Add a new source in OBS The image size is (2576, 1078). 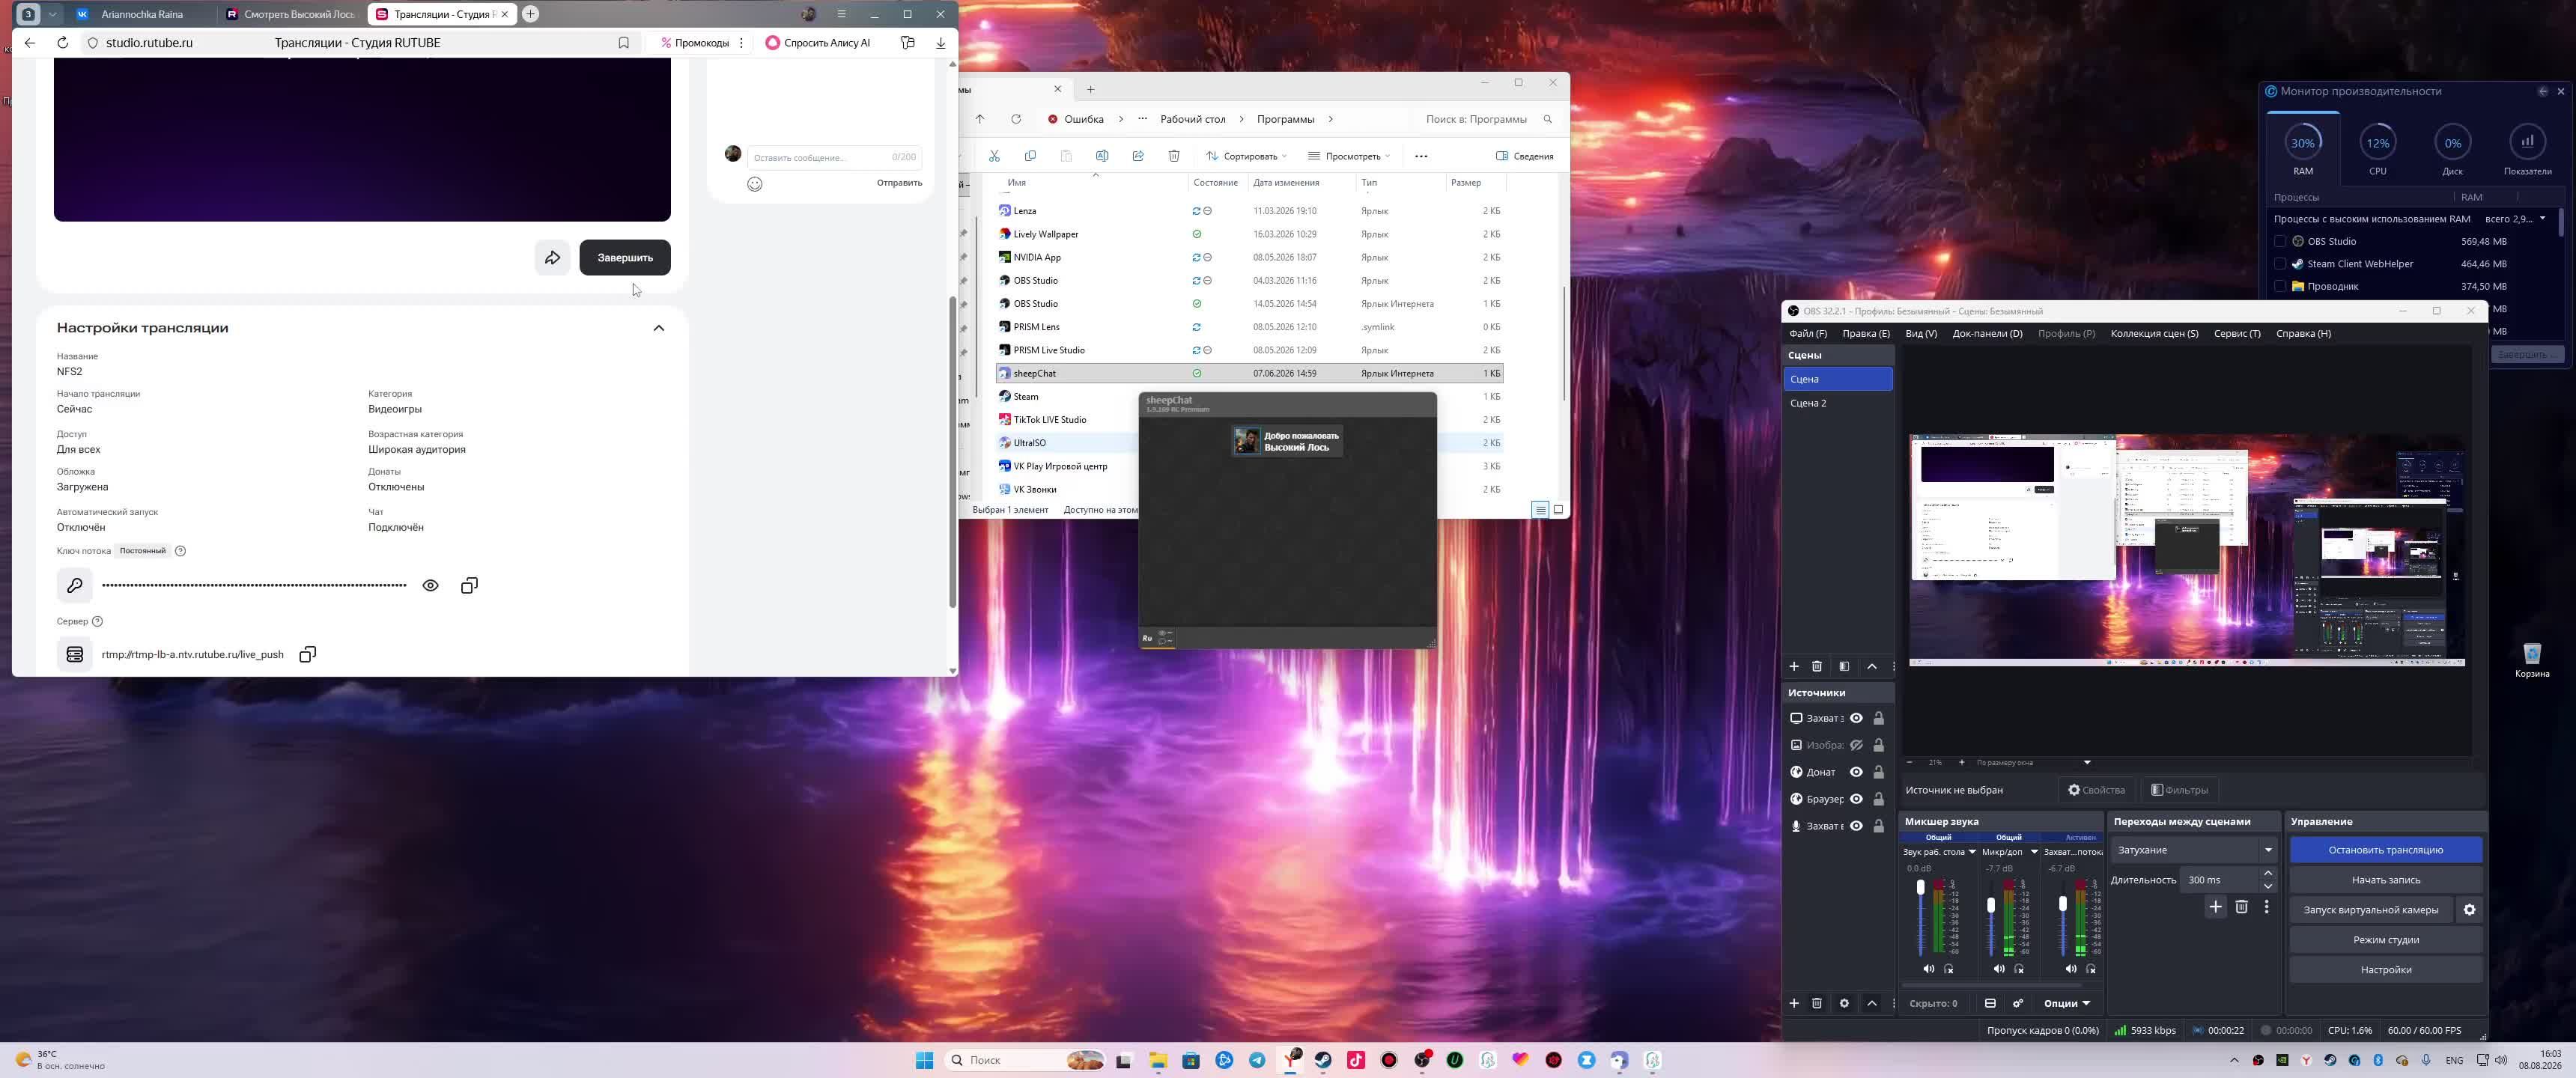(x=1794, y=1003)
